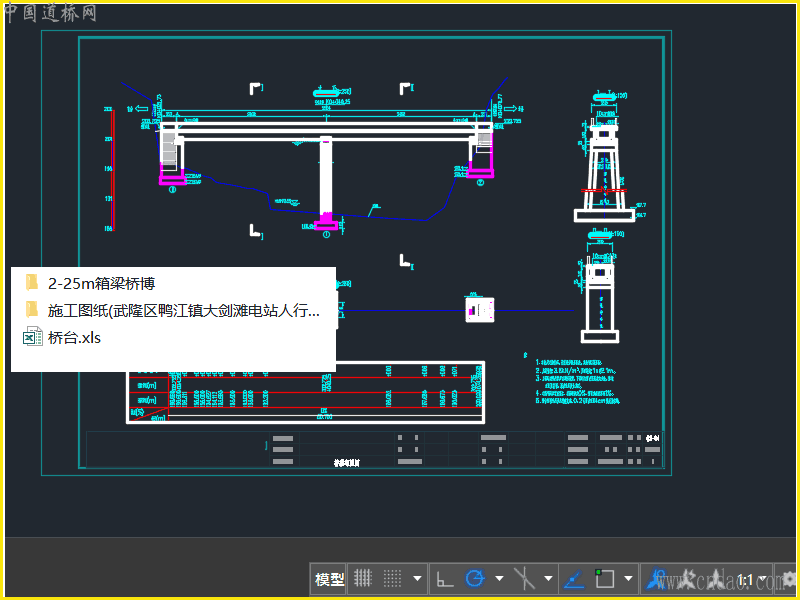Click the folder icon beside 施工图纸
This screenshot has width=800, height=600.
click(32, 309)
